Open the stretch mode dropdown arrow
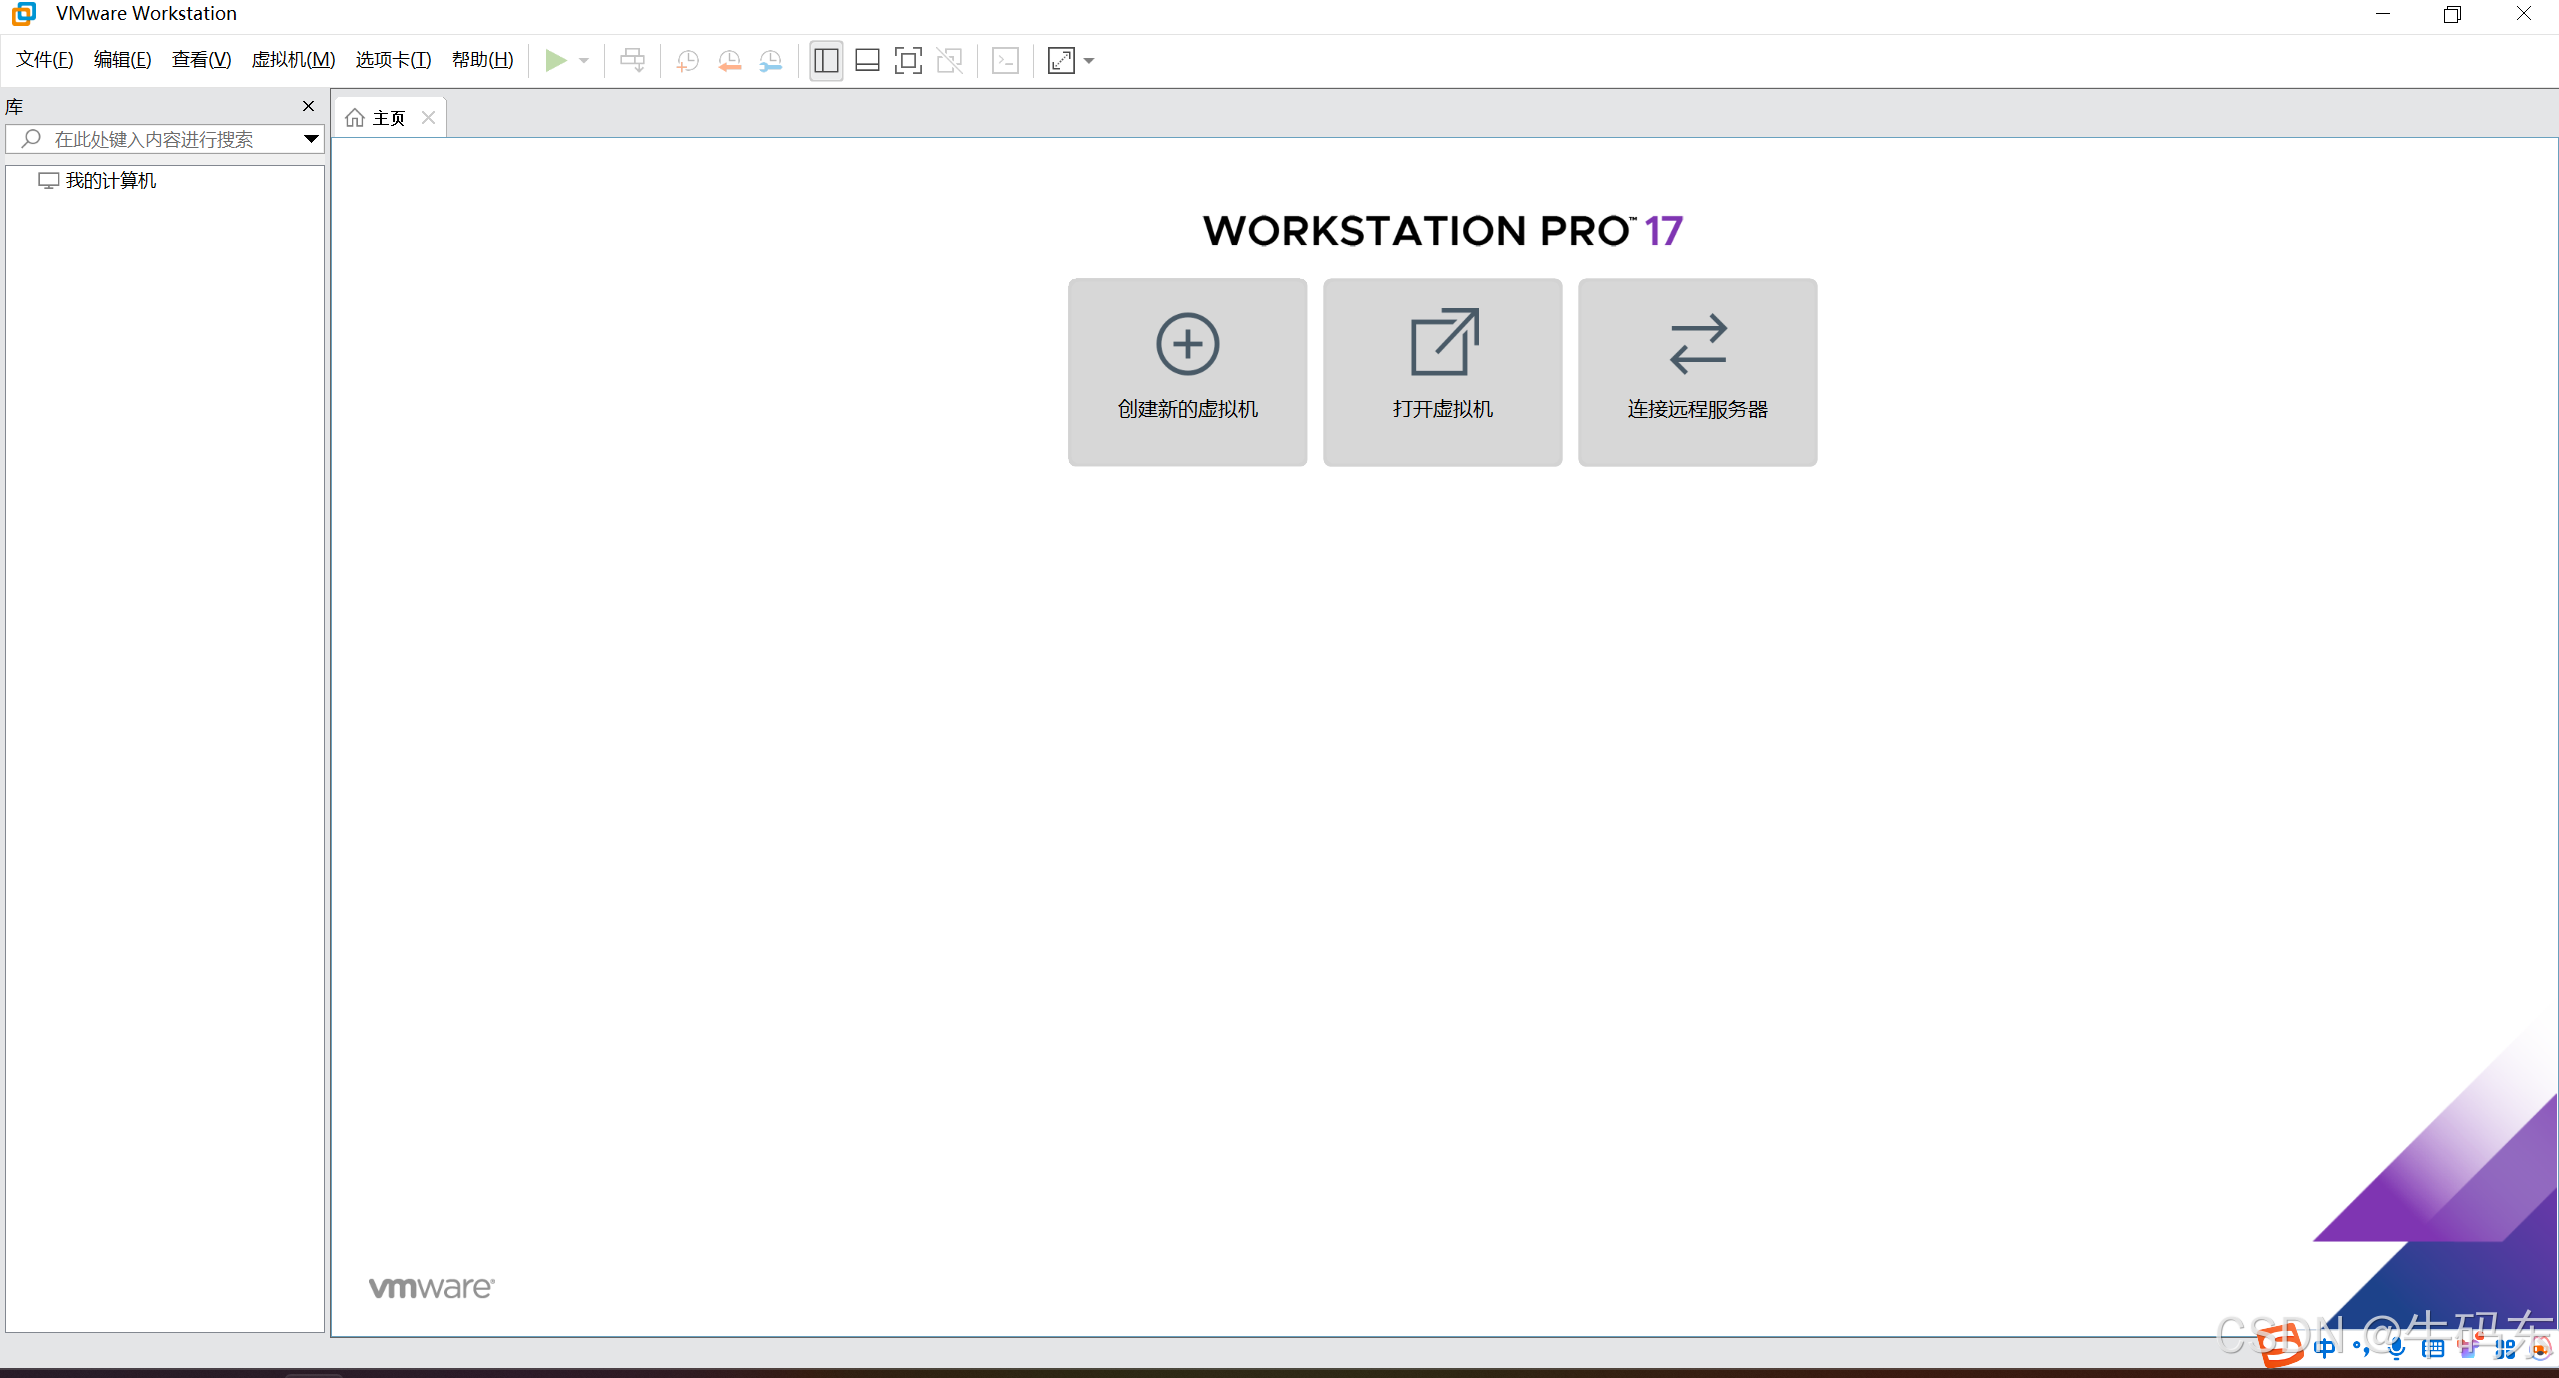The width and height of the screenshot is (2559, 1378). coord(1089,61)
